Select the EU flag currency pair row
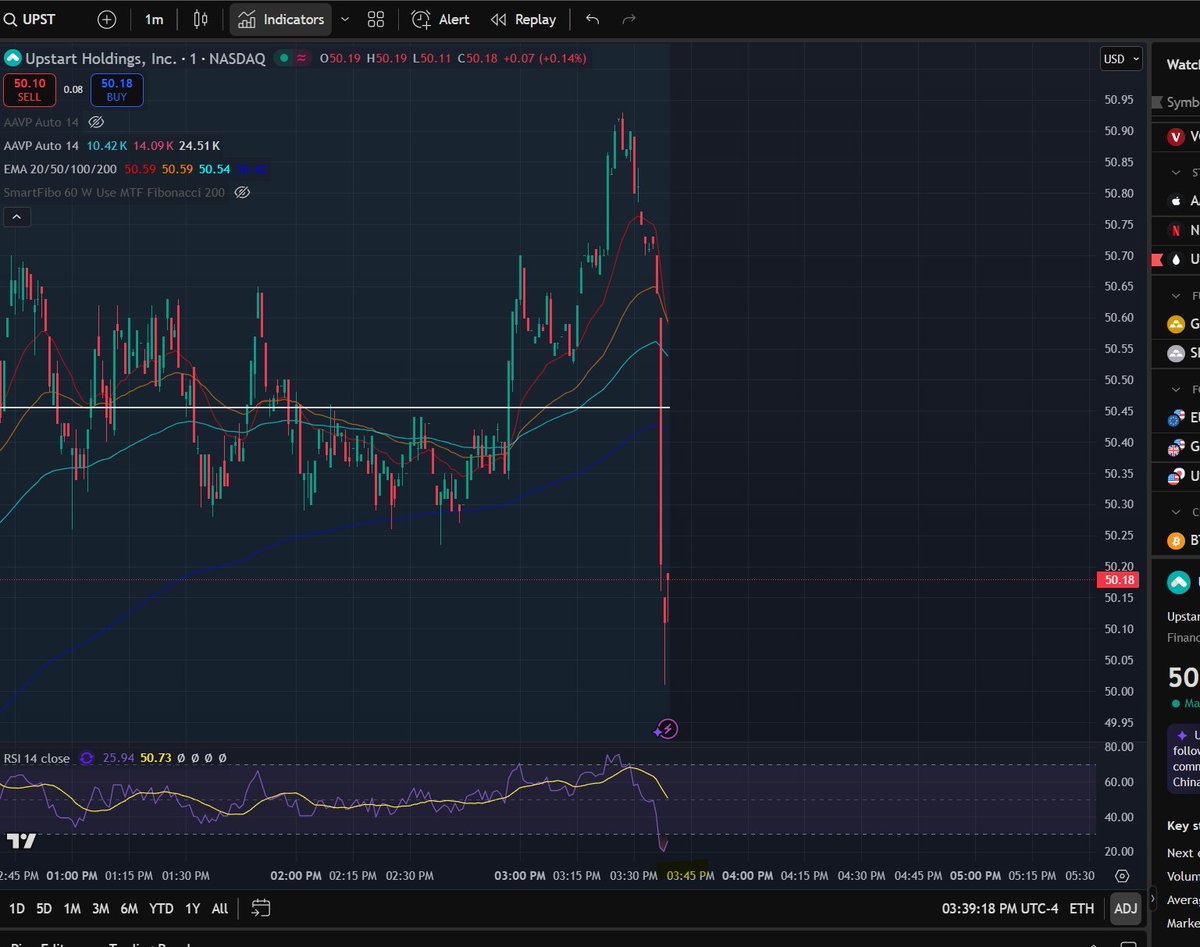1200x947 pixels. click(1176, 417)
